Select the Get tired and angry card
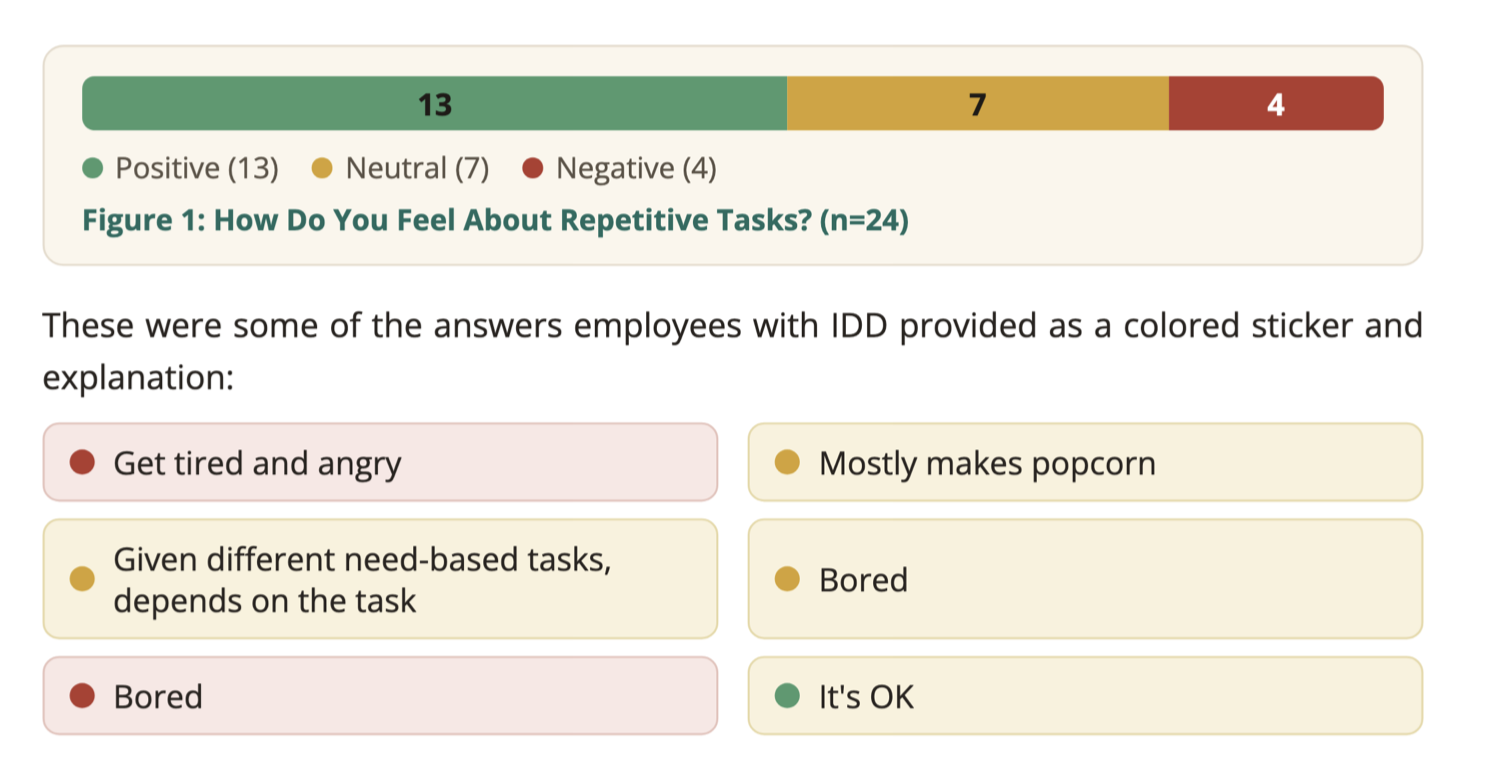Image resolution: width=1508 pixels, height=766 pixels. point(380,462)
